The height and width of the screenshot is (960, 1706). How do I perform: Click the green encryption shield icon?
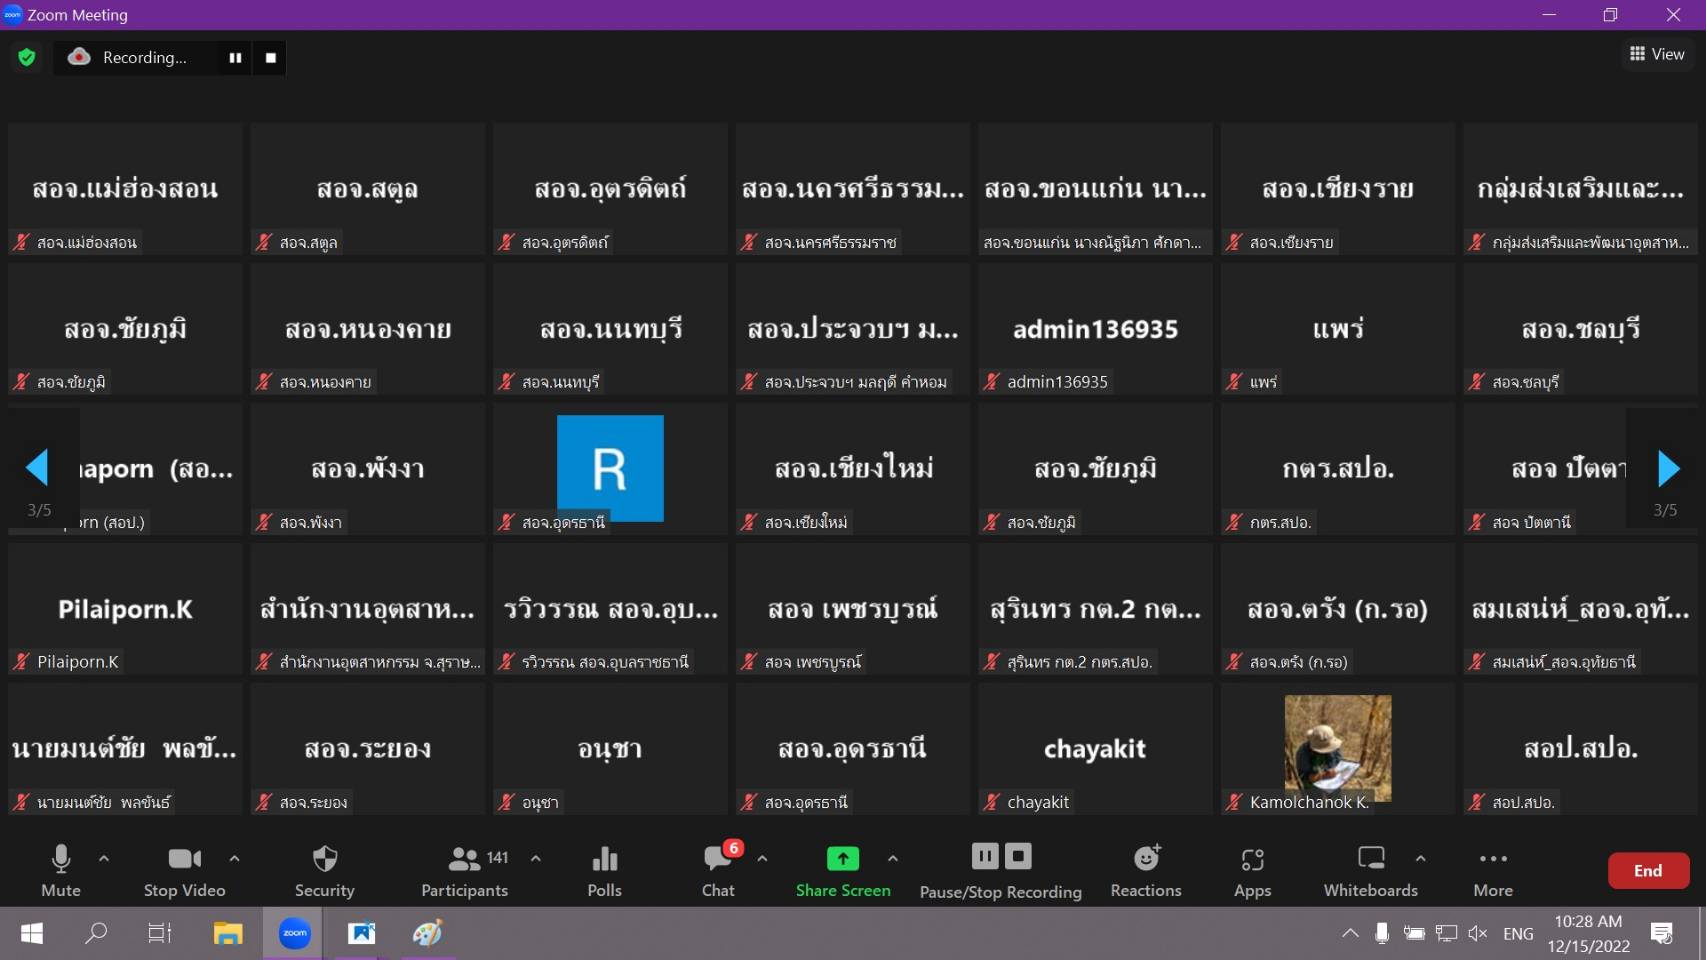click(x=27, y=58)
